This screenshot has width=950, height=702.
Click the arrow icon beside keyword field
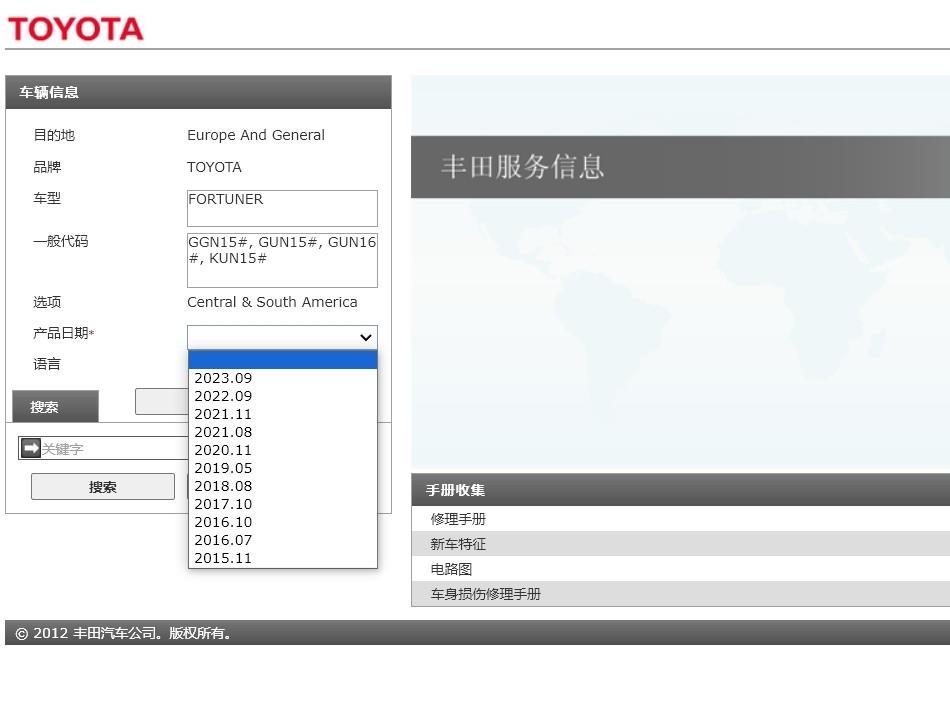(x=30, y=448)
